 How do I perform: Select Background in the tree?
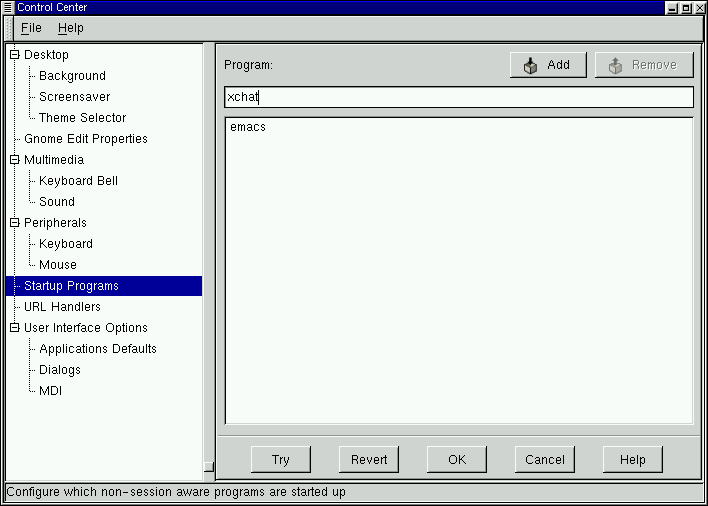pos(72,76)
